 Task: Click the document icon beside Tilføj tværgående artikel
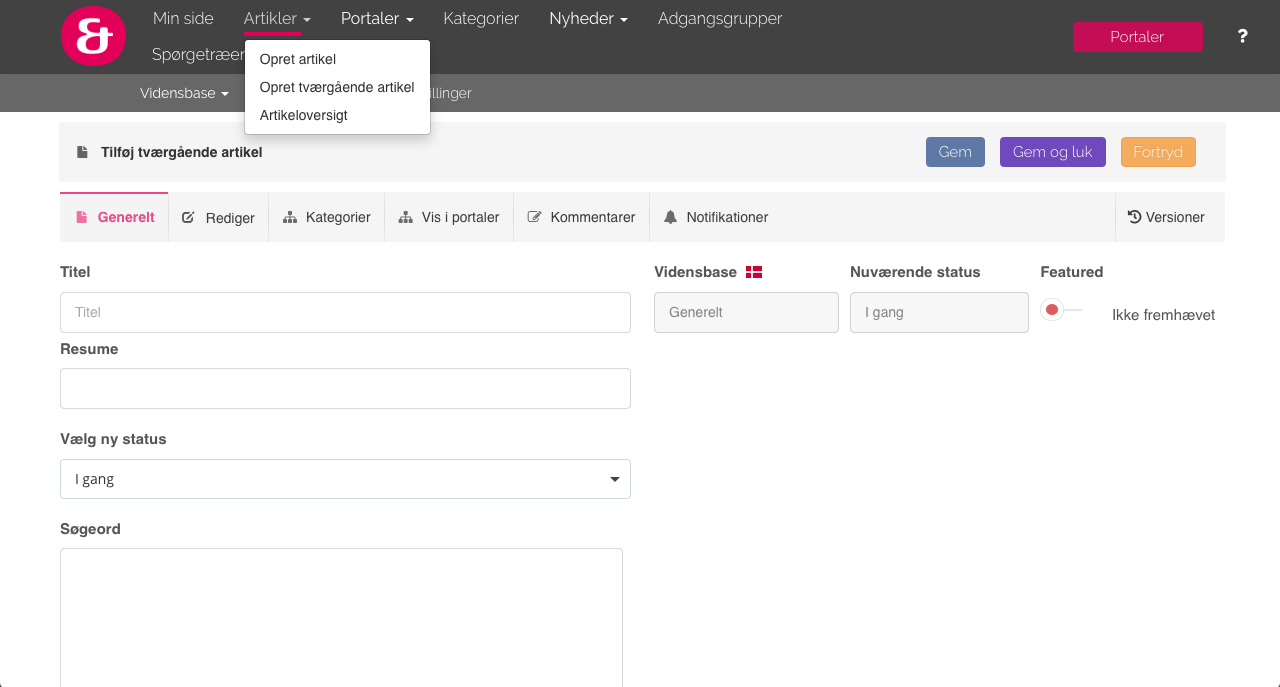[x=82, y=152]
